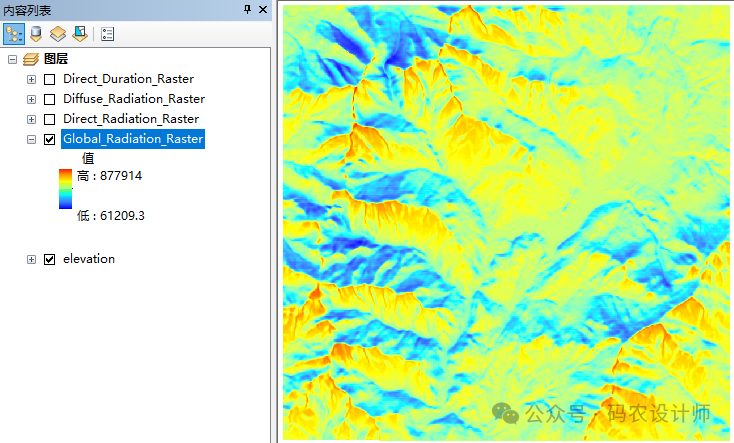Click the radiation raster map view
This screenshot has width=734, height=443.
tap(506, 220)
